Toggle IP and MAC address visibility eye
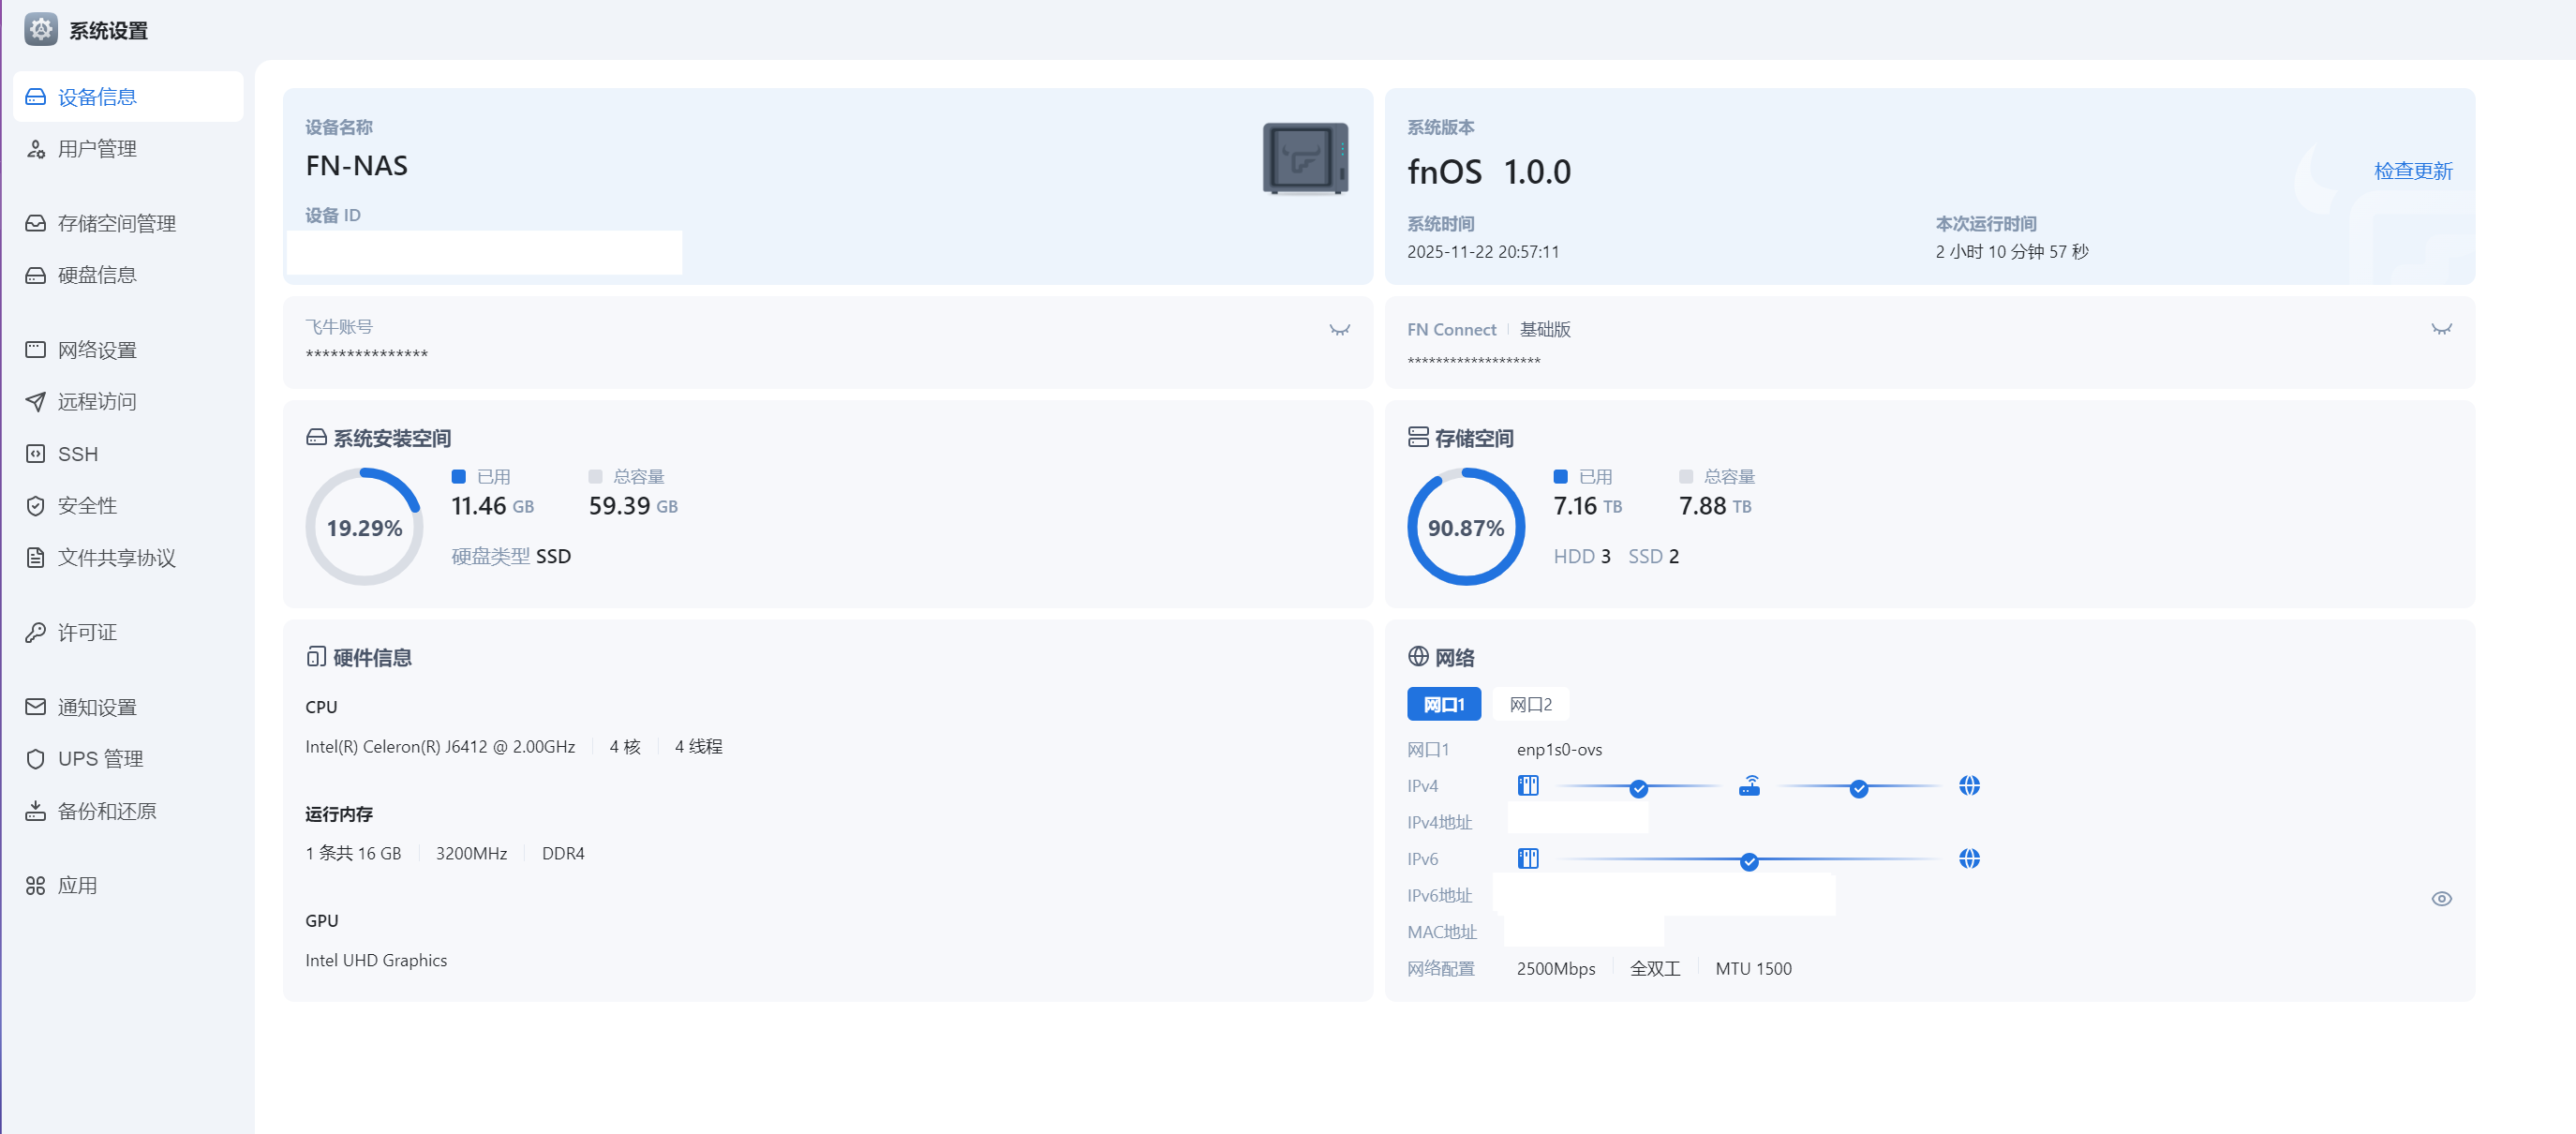2576x1134 pixels. [2441, 898]
